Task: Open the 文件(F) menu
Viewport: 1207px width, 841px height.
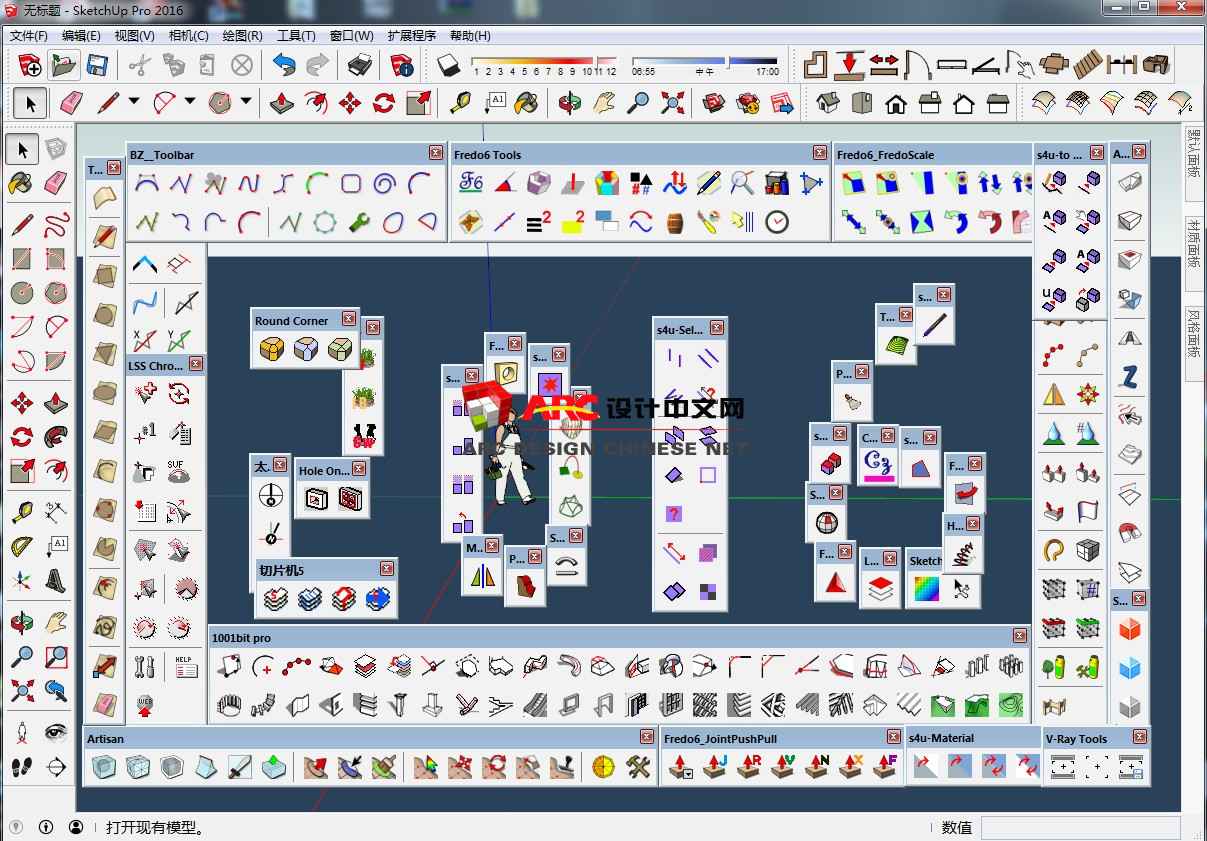Action: tap(29, 35)
